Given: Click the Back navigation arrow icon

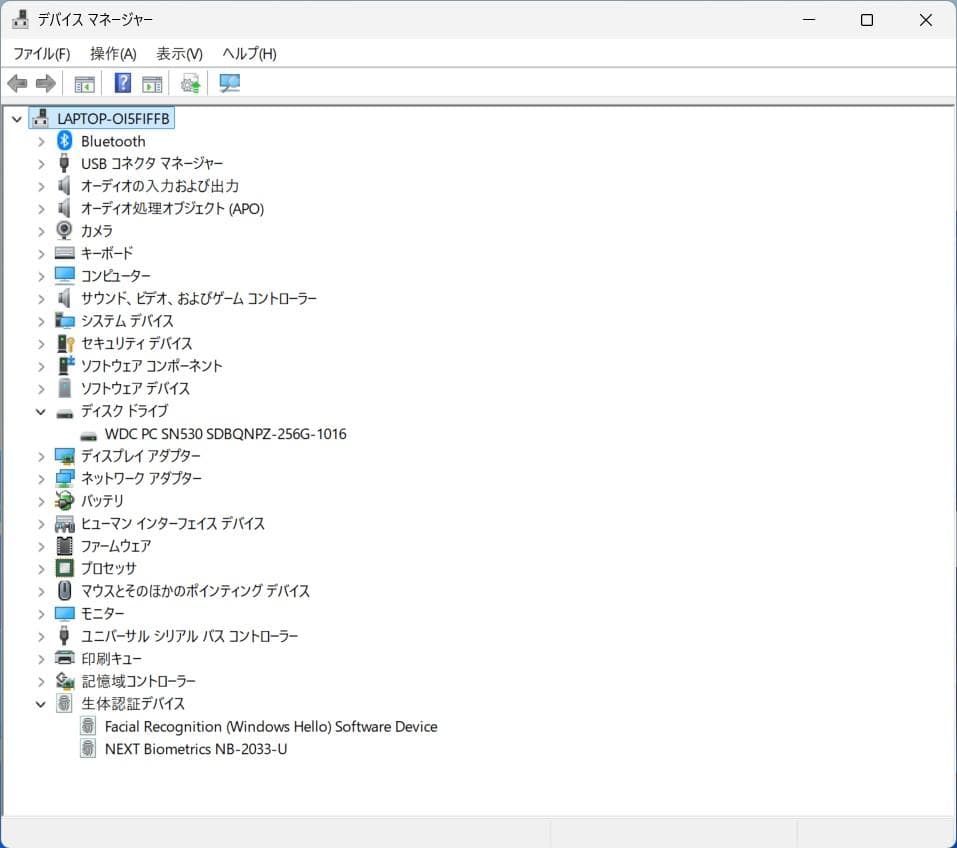Looking at the screenshot, I should coord(17,83).
